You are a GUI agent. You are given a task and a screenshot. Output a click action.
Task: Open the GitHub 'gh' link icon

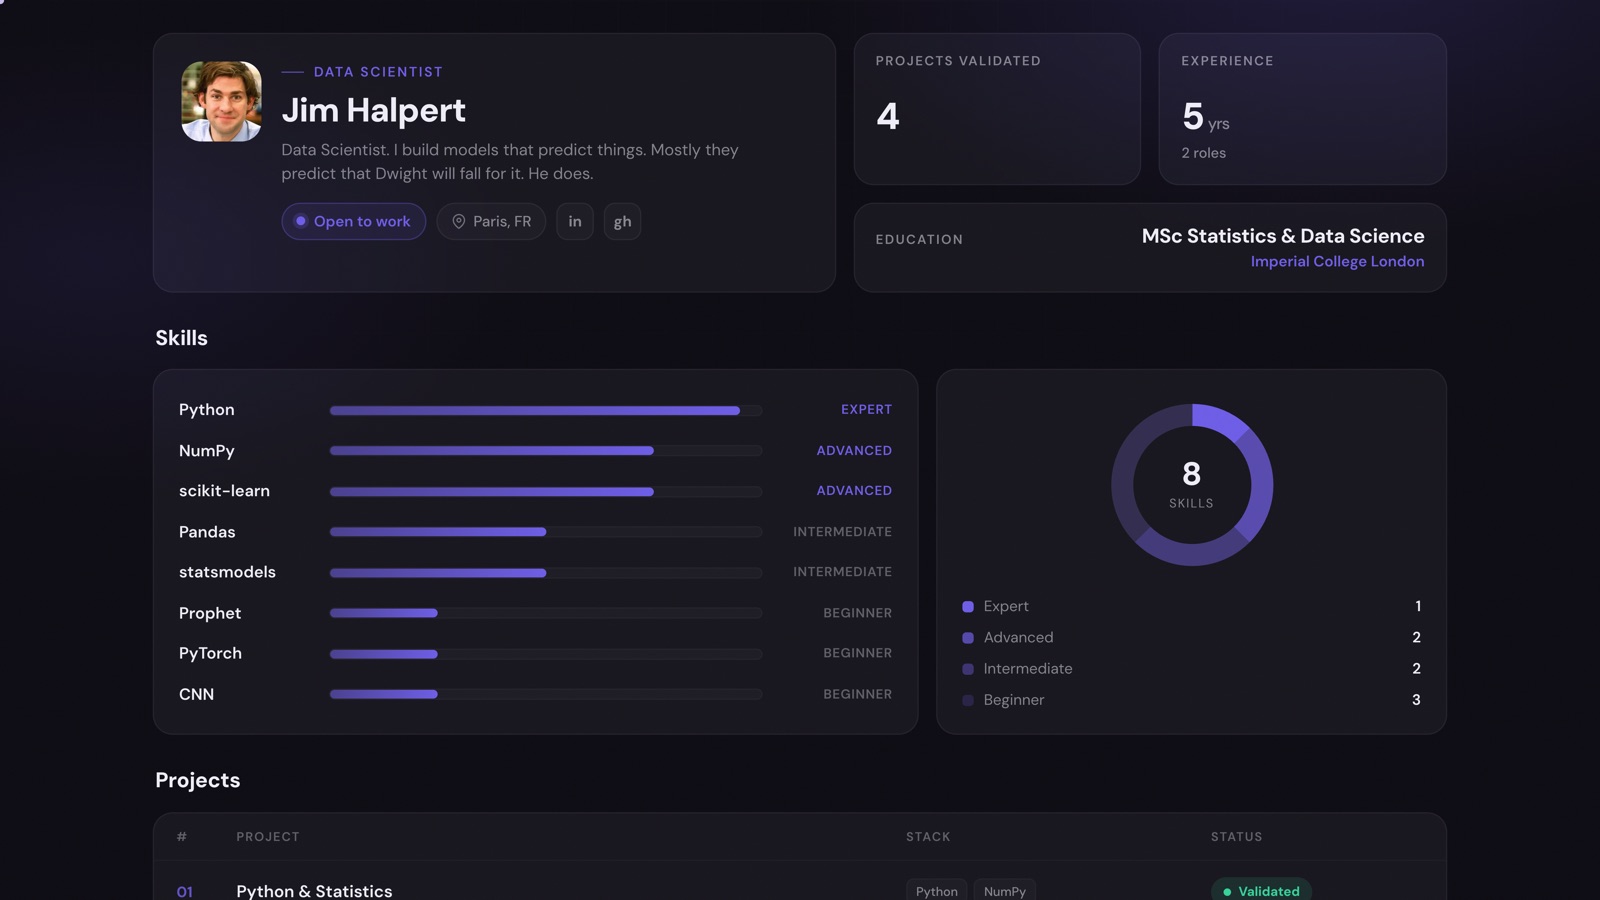[x=622, y=221]
